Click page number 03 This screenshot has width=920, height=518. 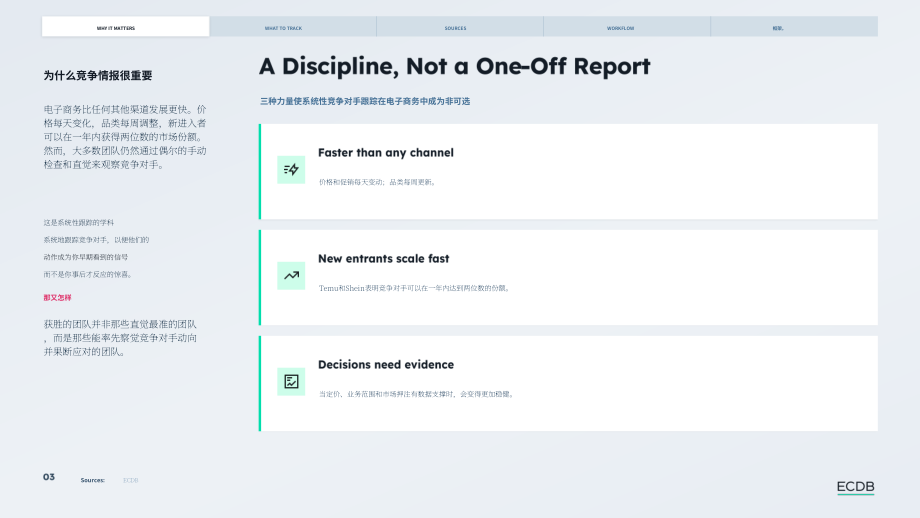[49, 477]
